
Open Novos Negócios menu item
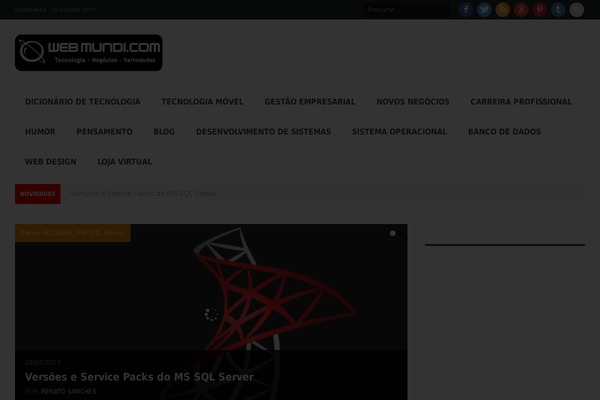click(413, 101)
